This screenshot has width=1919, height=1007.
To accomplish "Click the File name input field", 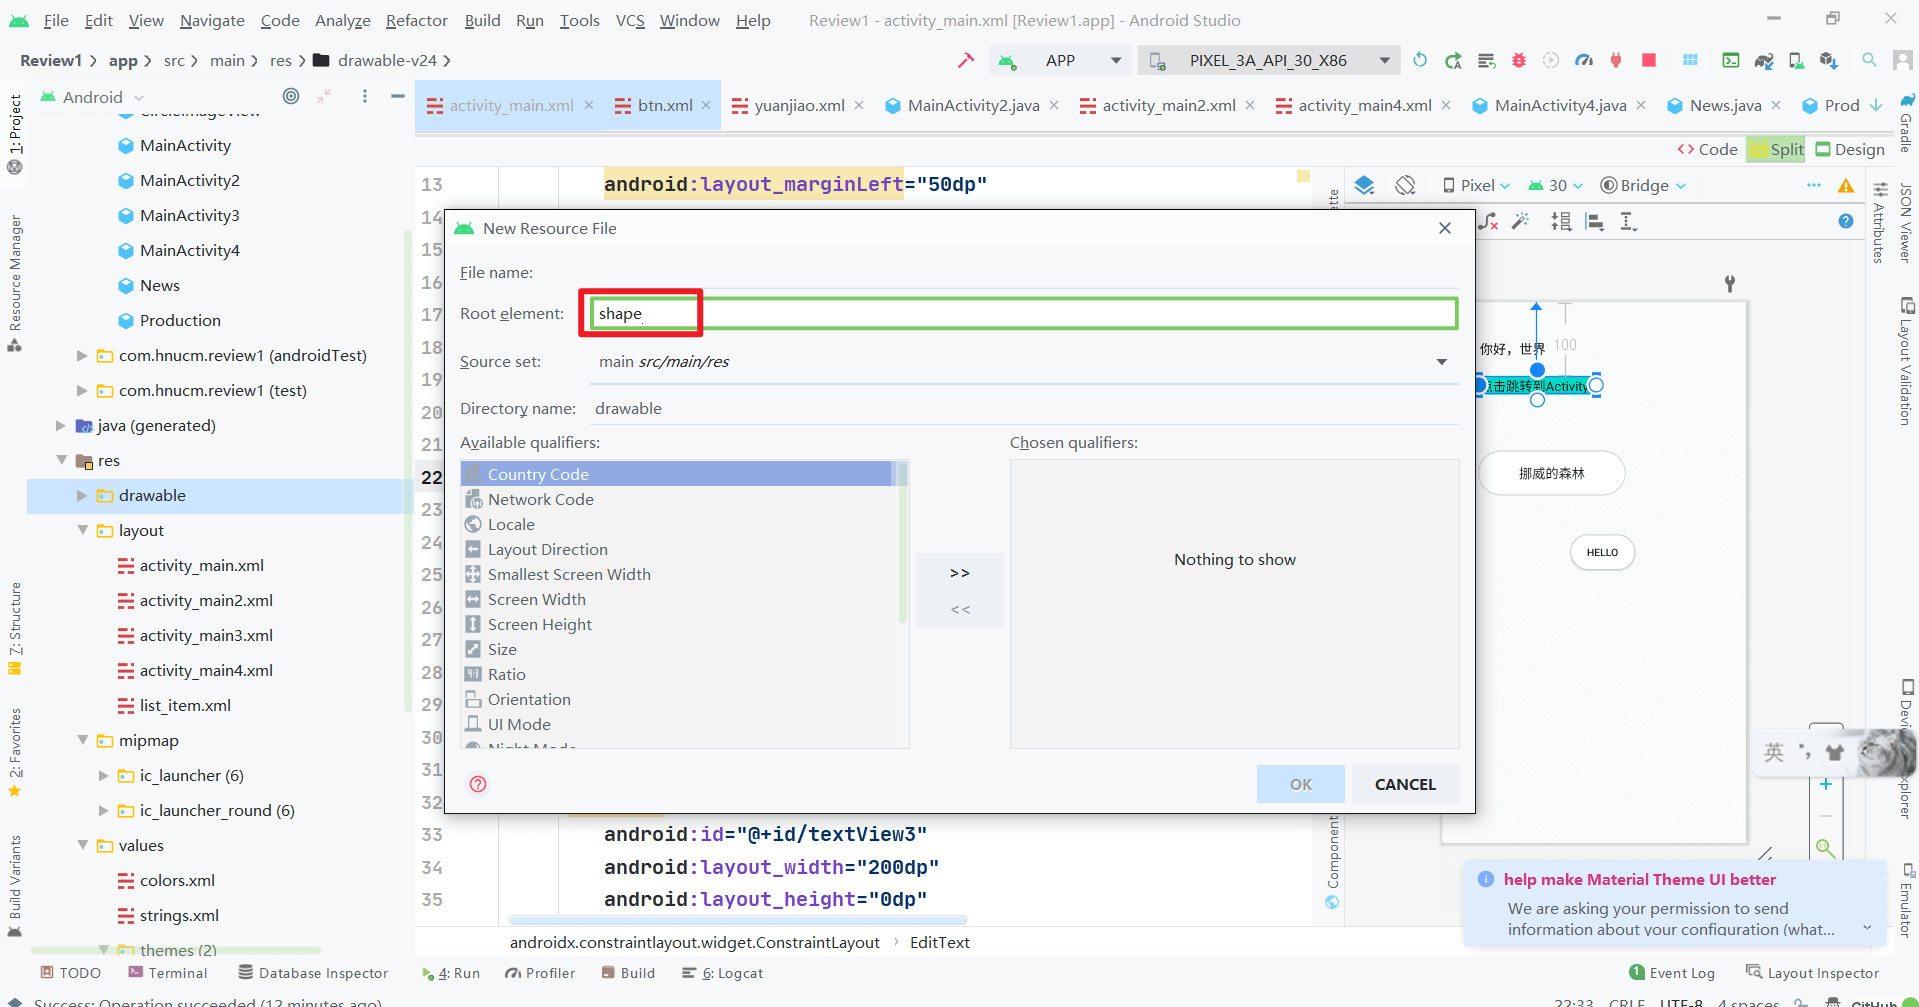I will click(1020, 272).
